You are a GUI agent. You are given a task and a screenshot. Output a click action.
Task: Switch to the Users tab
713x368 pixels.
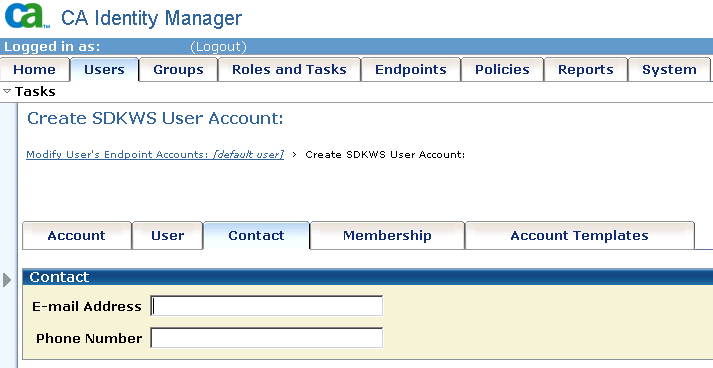(104, 70)
